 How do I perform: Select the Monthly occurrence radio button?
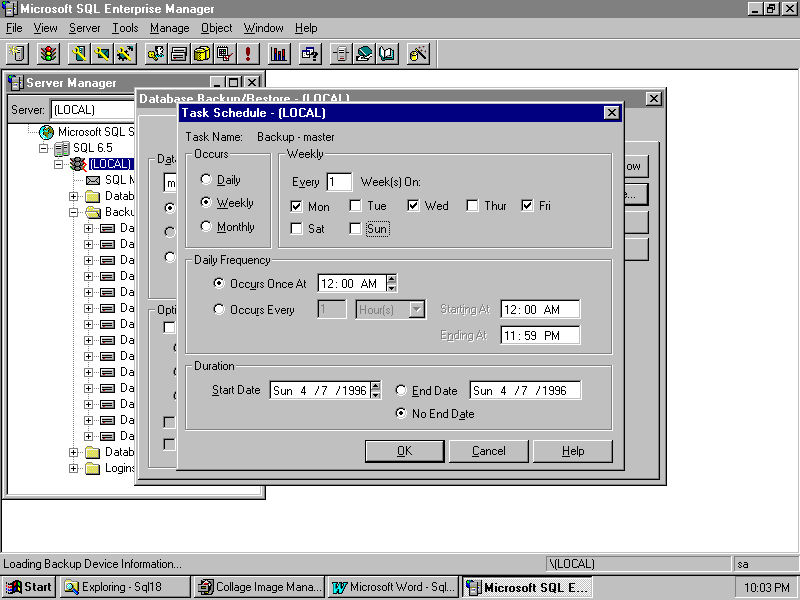point(206,226)
